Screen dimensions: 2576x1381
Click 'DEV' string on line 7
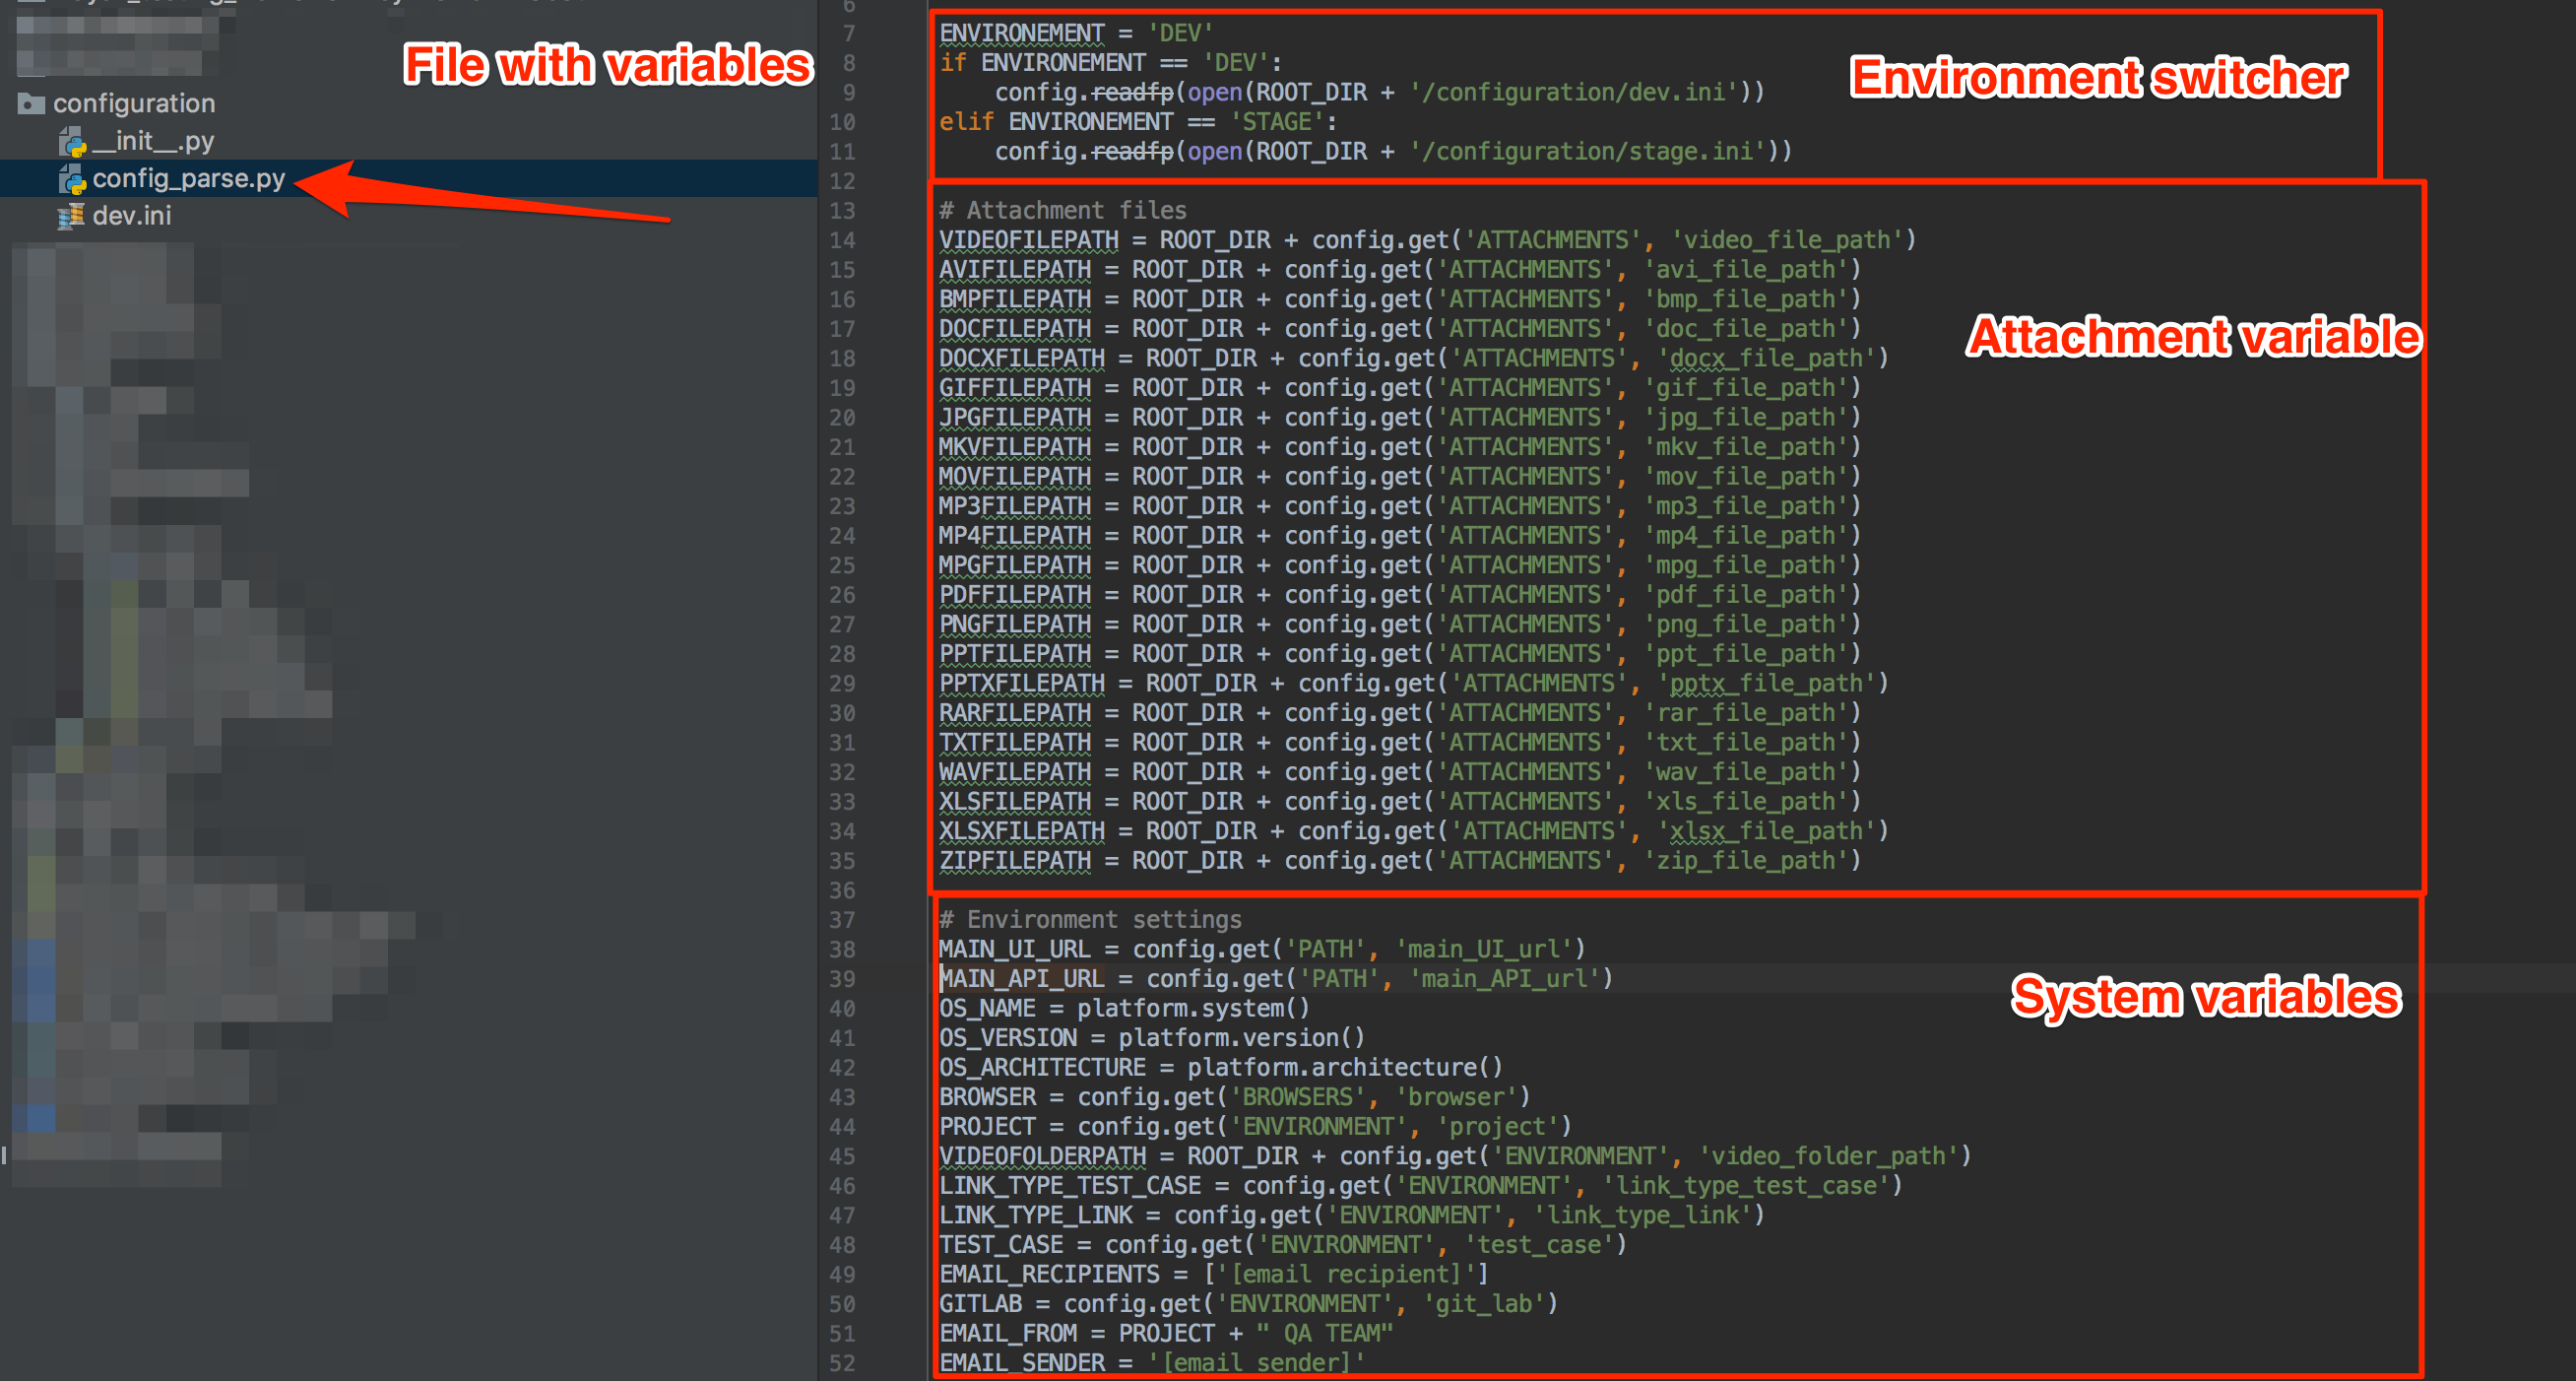(x=1180, y=33)
